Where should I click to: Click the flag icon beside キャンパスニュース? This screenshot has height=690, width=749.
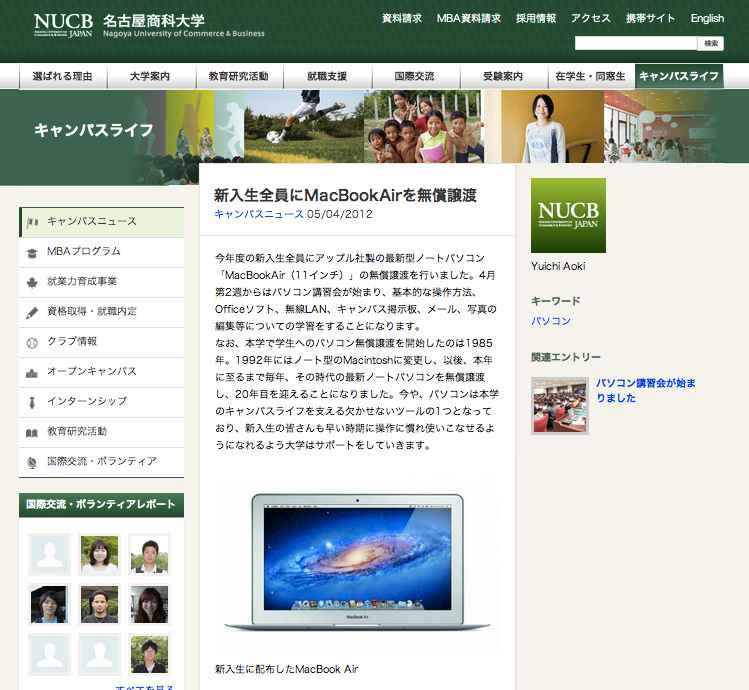[x=32, y=222]
